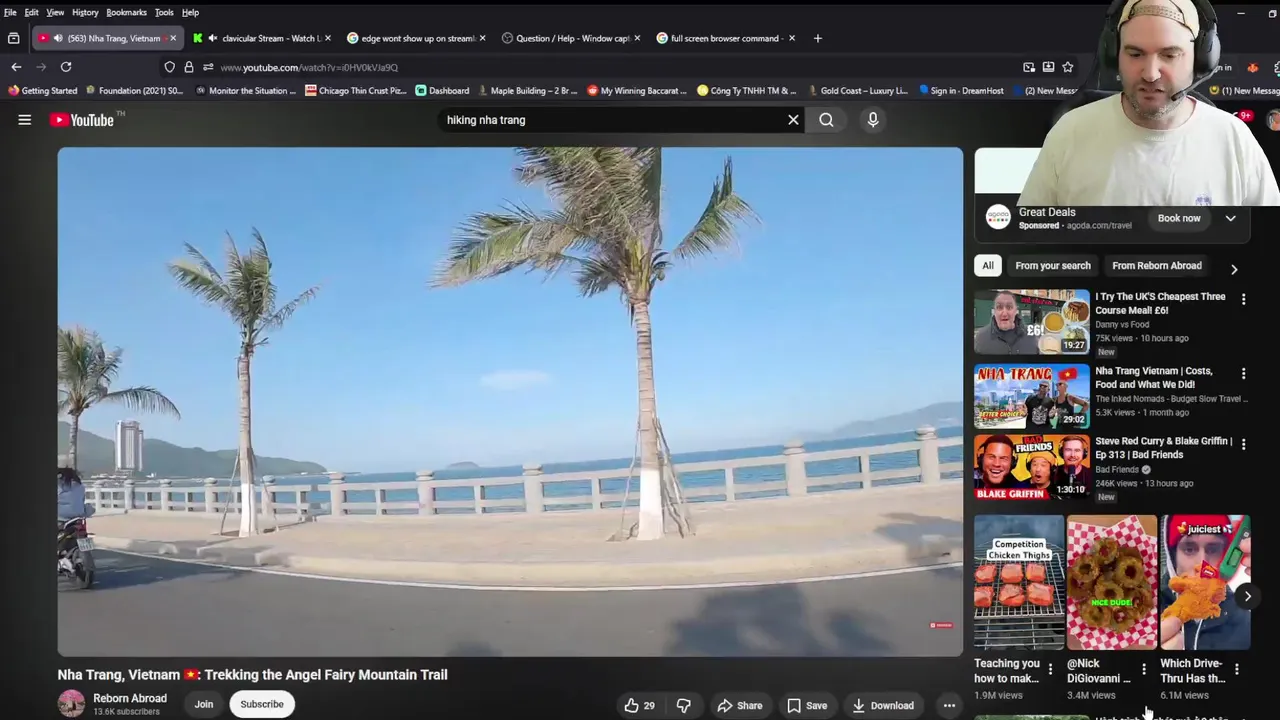This screenshot has height=720, width=1280.
Task: Mute the Nha Trang tab audio
Action: [58, 38]
